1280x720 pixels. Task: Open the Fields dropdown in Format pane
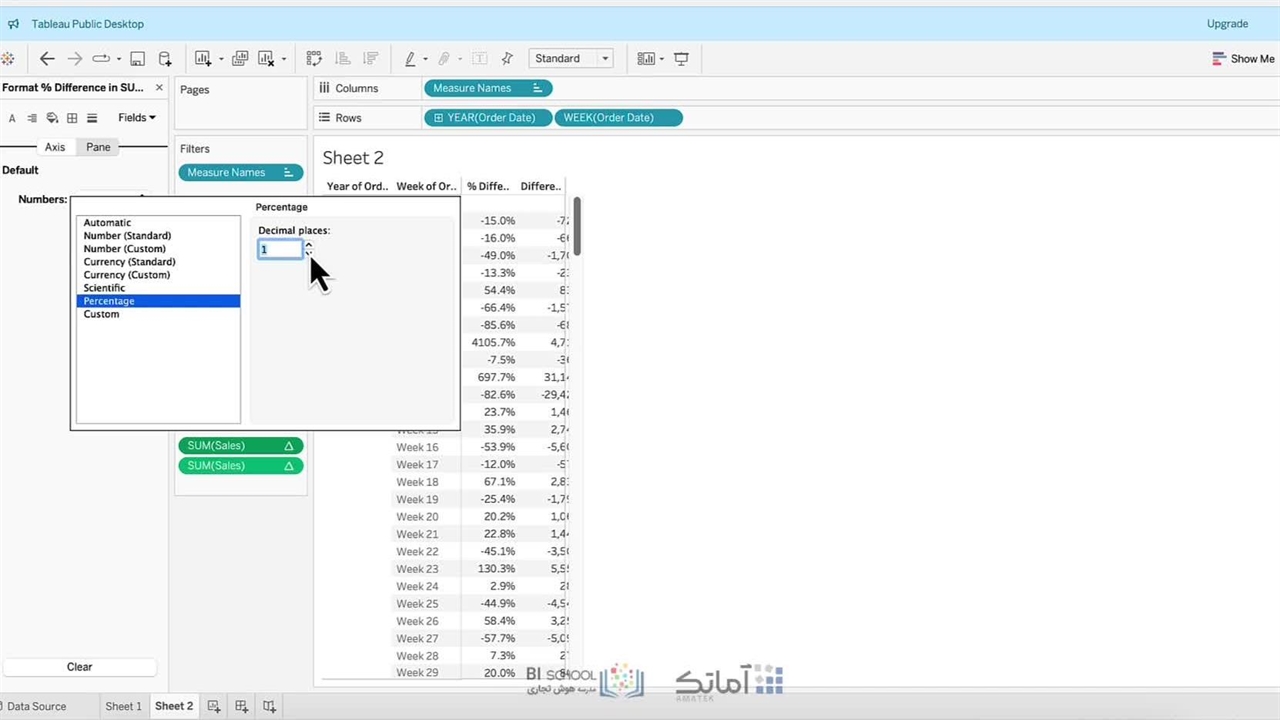136,118
